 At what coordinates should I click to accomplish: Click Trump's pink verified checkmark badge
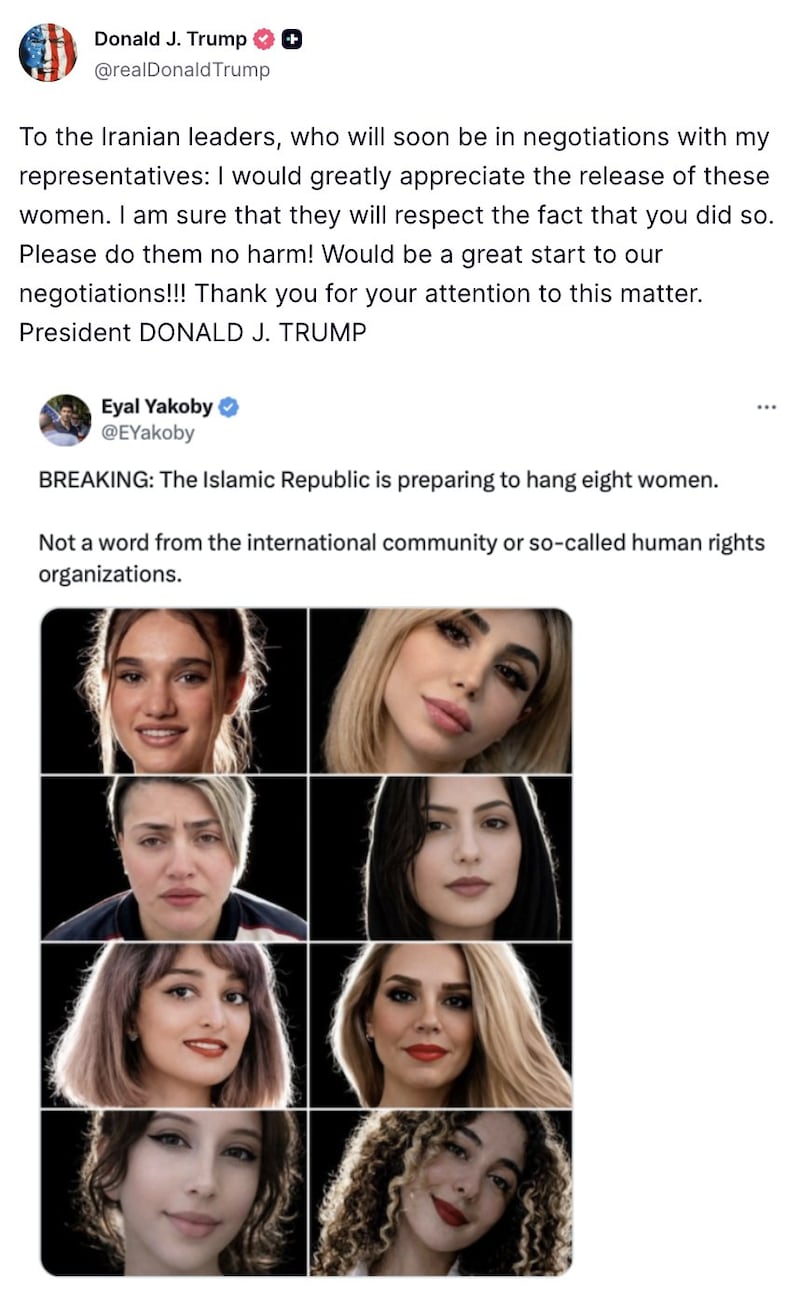click(x=263, y=39)
